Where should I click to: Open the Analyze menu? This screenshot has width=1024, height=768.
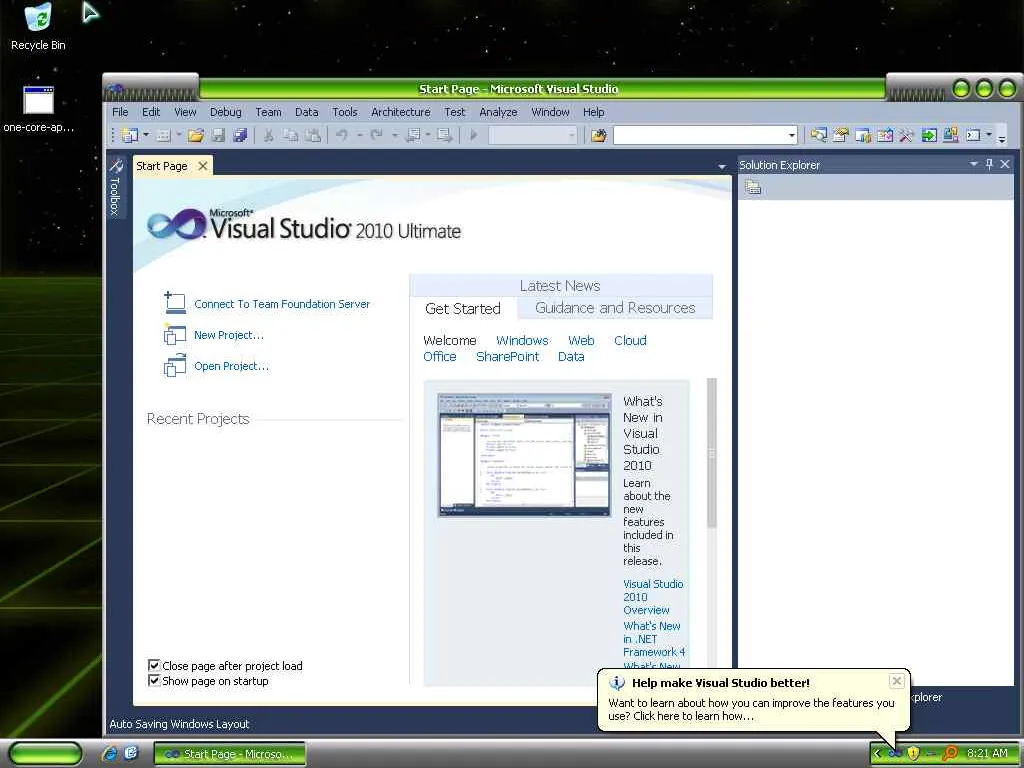(x=498, y=112)
